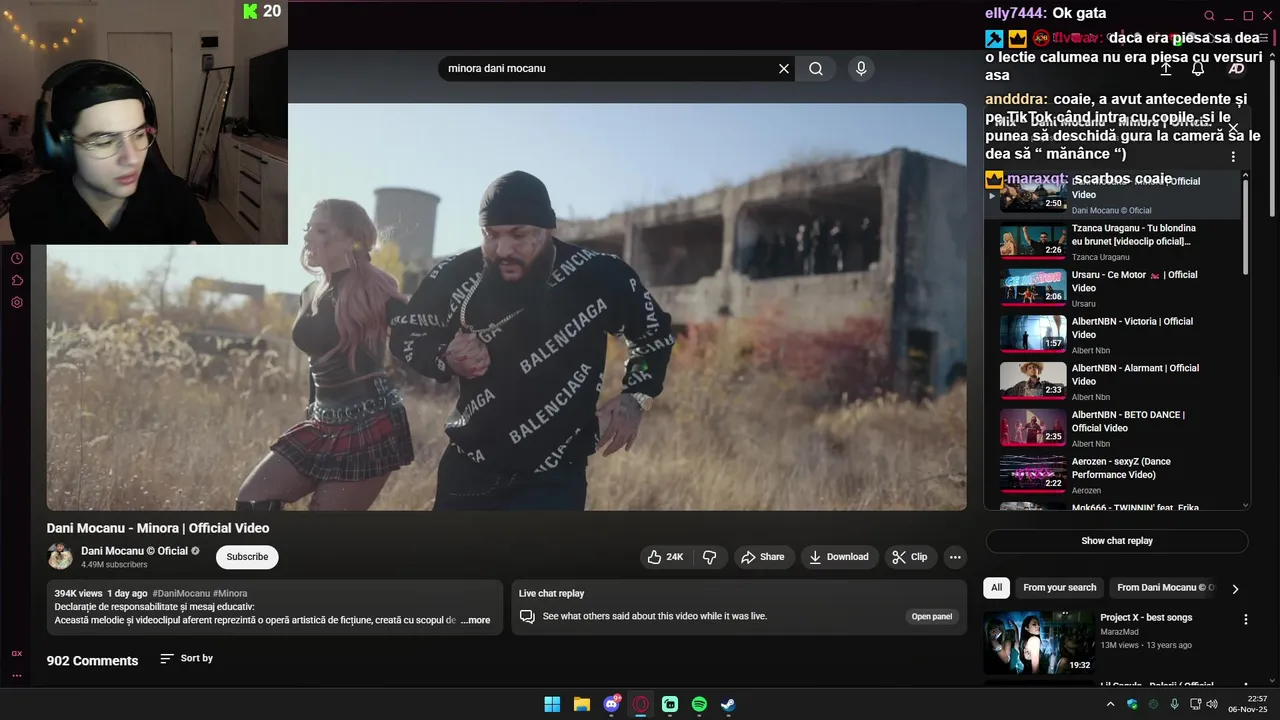Screen dimensions: 1280x720
Task: Open Sort by comments dropdown
Action: 187,659
